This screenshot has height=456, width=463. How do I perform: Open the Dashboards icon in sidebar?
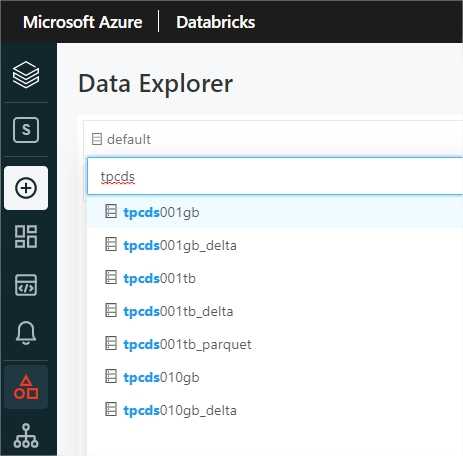pyautogui.click(x=26, y=236)
